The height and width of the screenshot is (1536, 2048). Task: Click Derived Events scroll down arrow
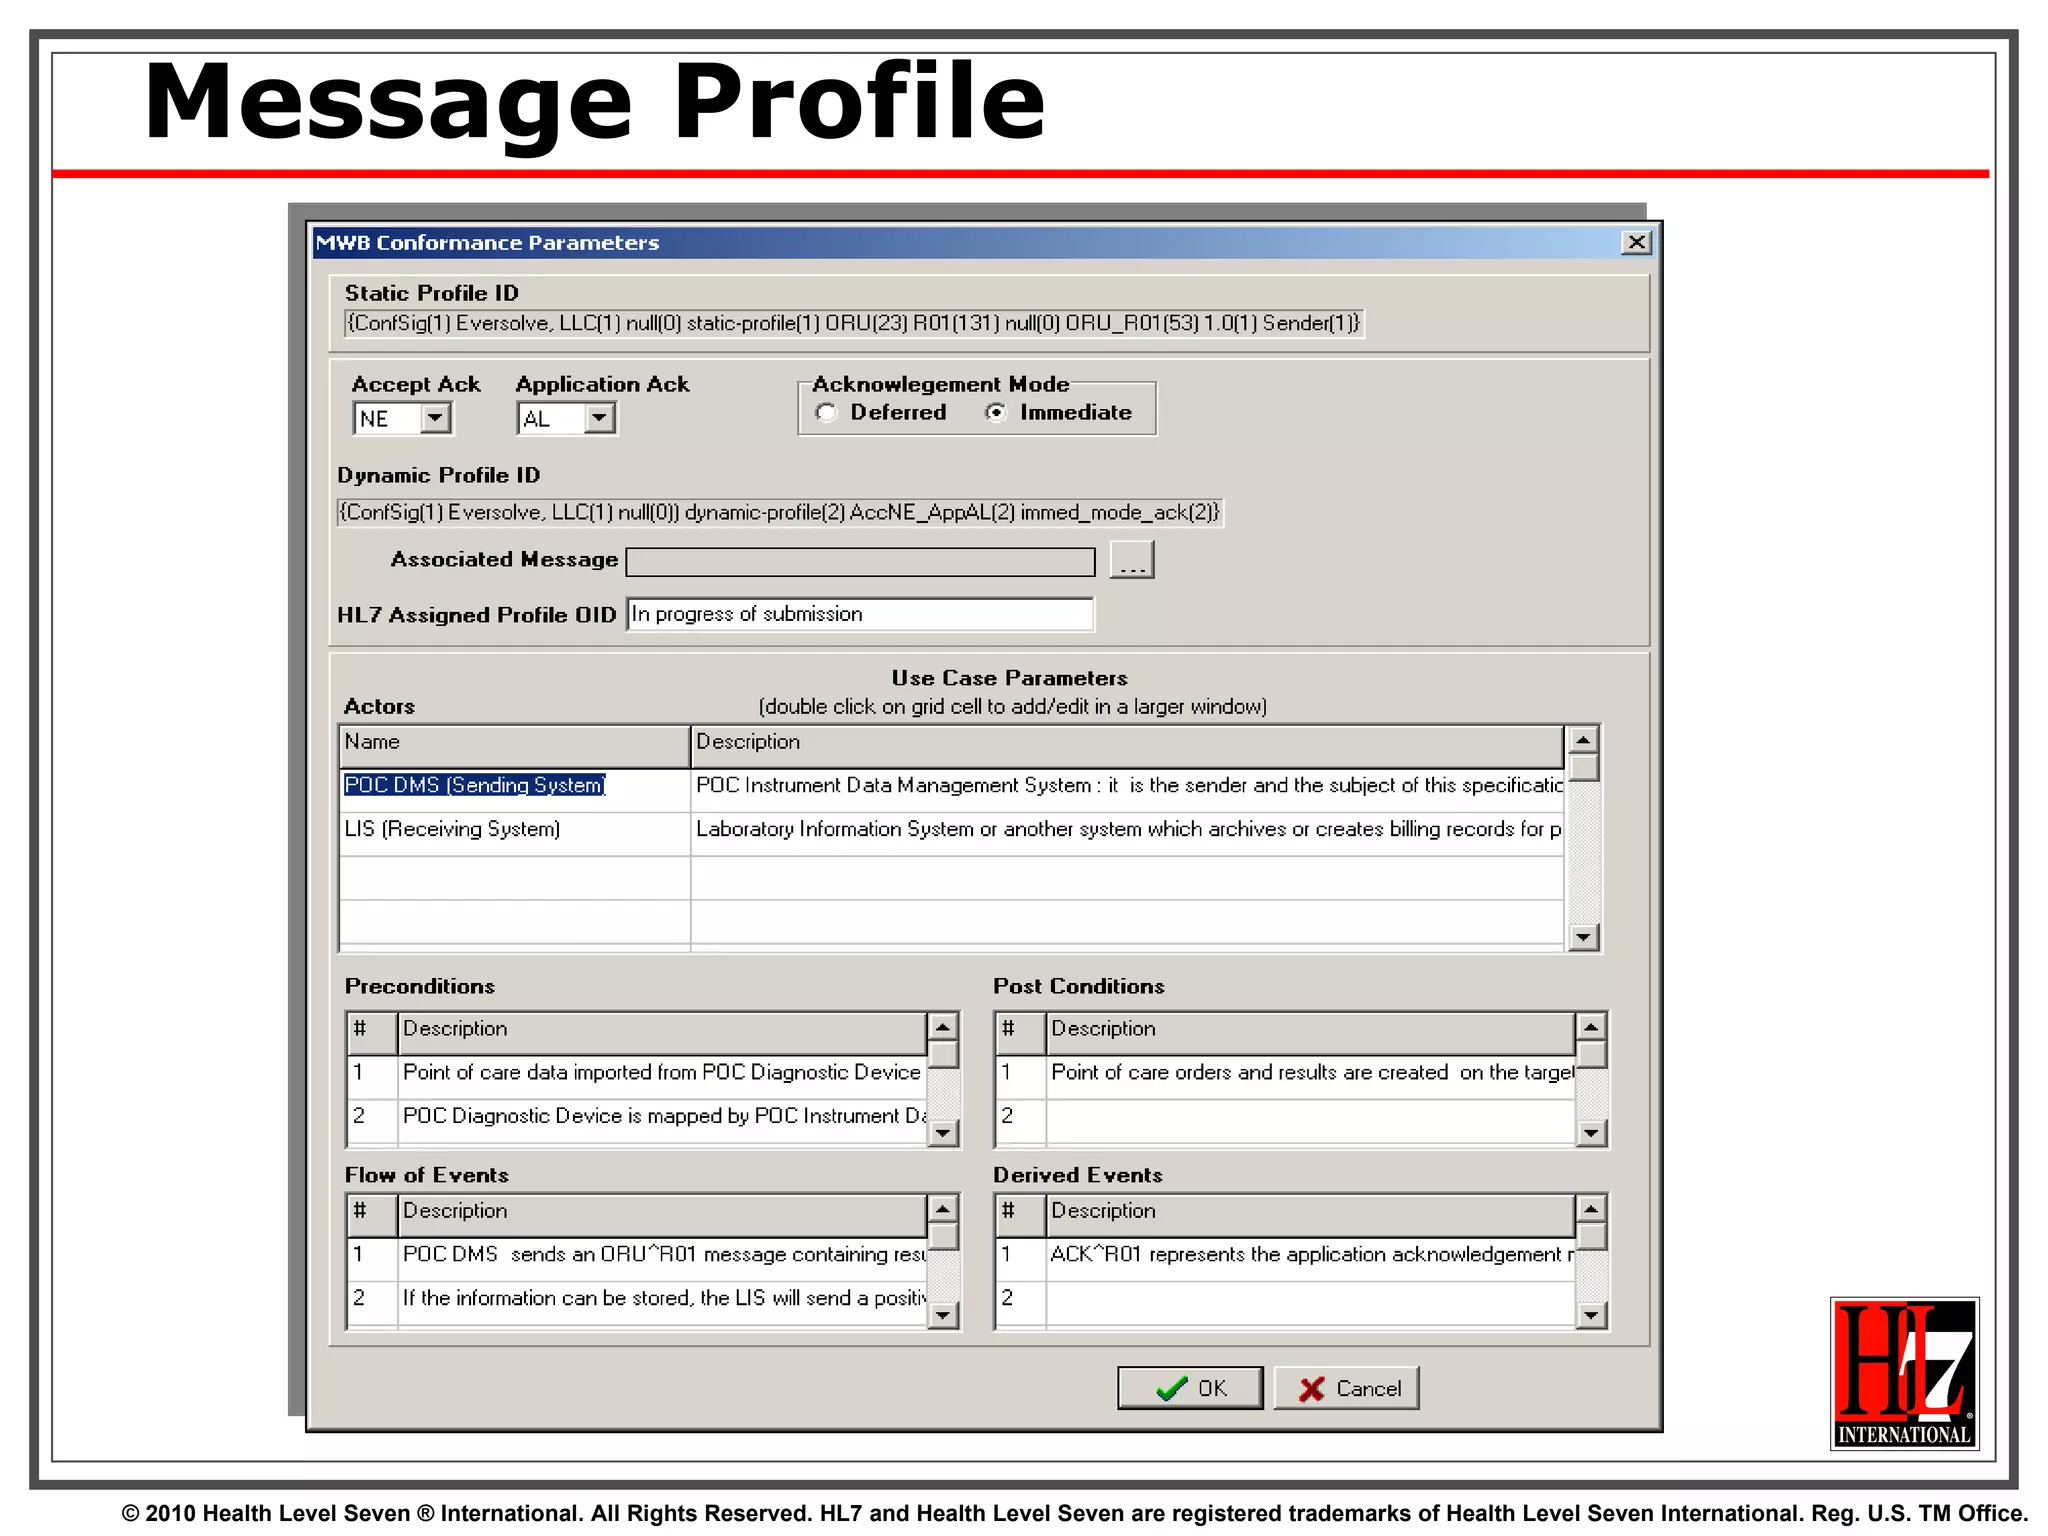click(1591, 1315)
